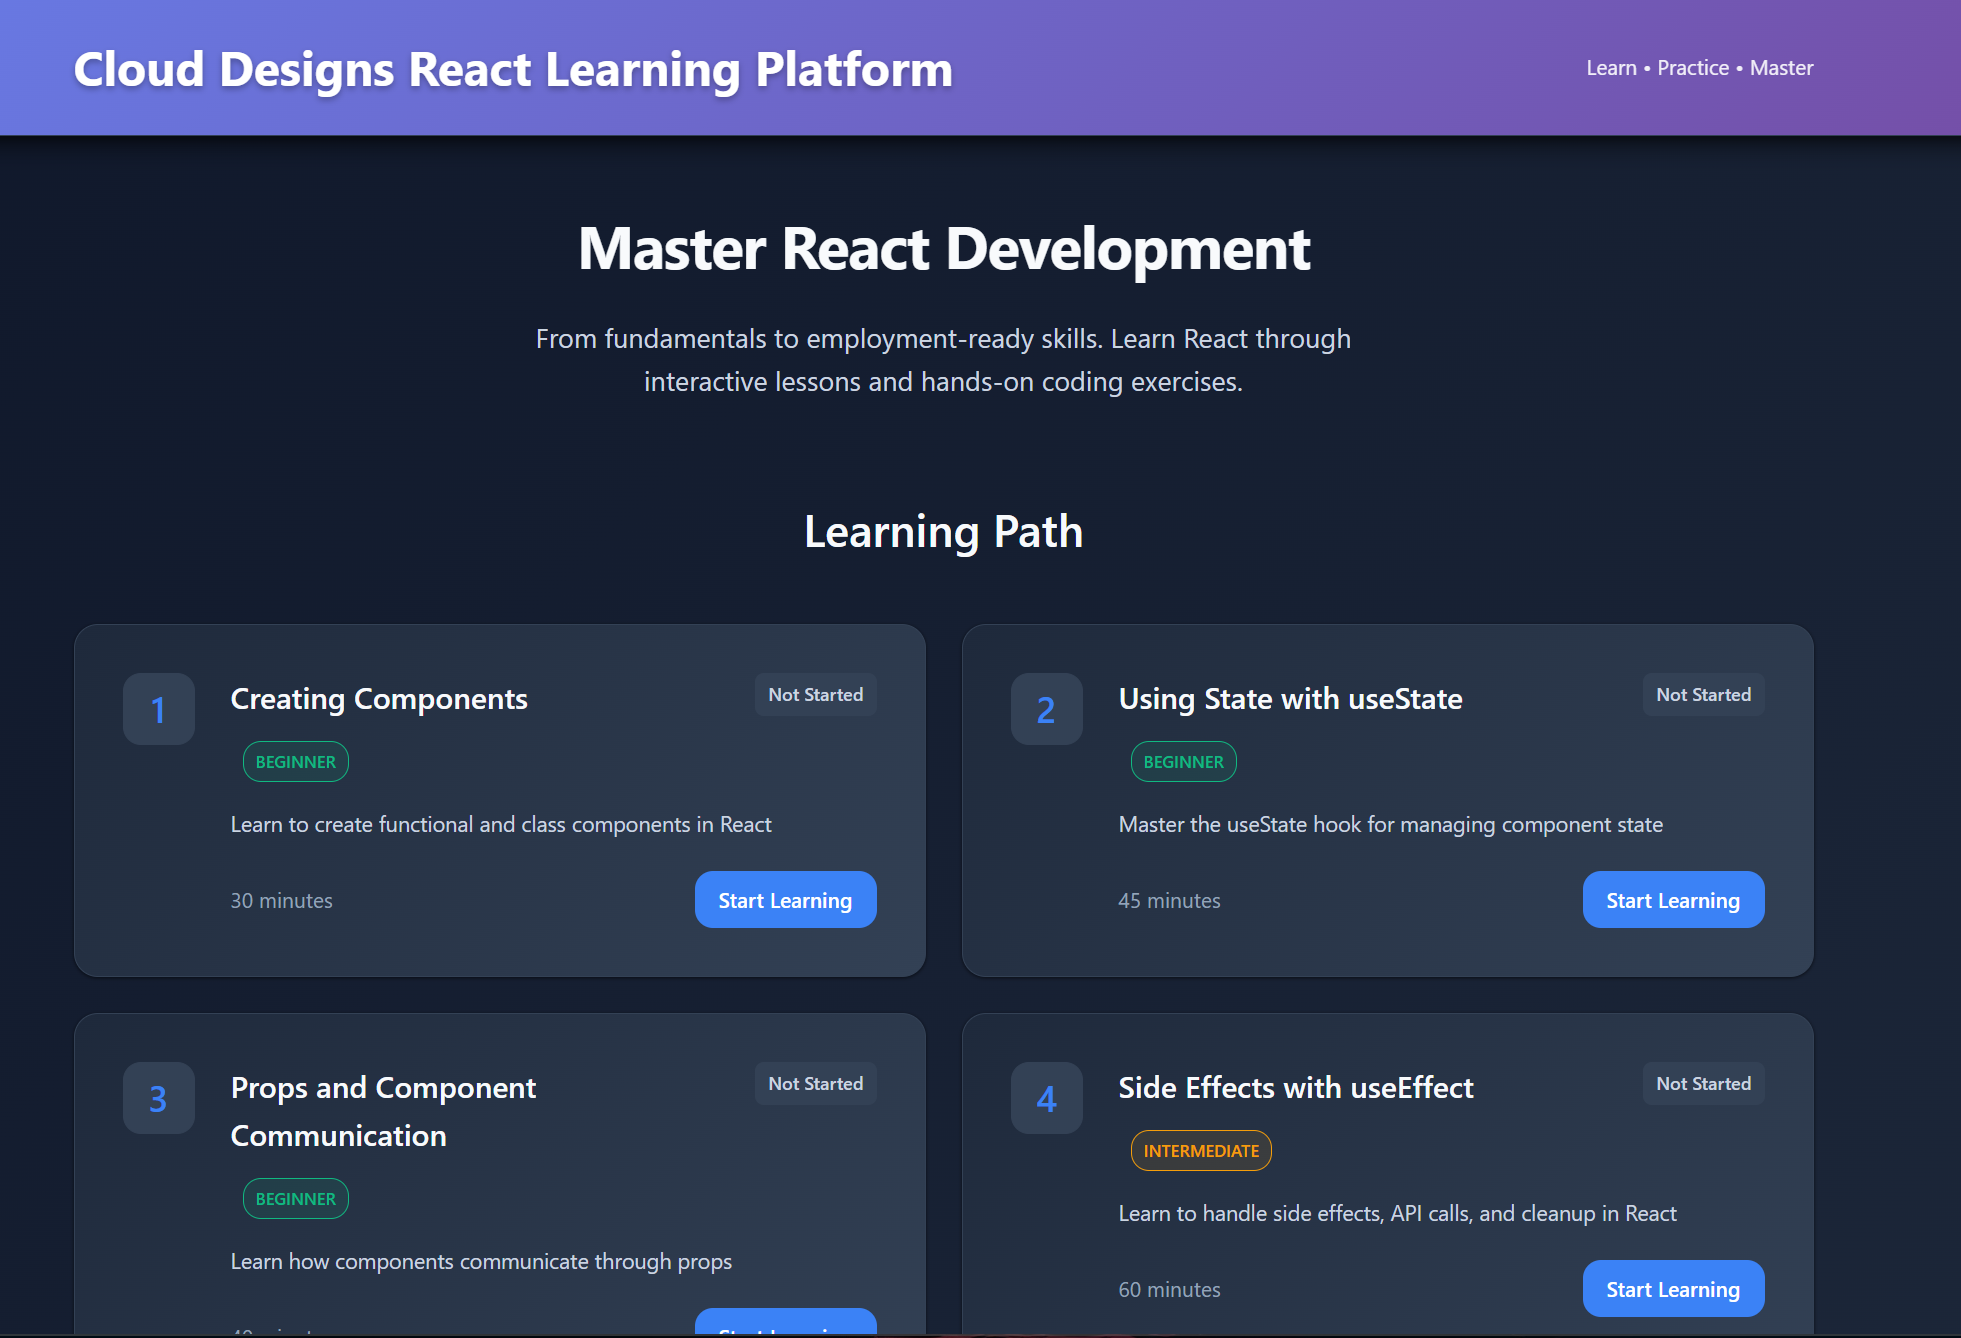Select the 60 minutes duration label
The height and width of the screenshot is (1338, 1961).
click(x=1169, y=1289)
